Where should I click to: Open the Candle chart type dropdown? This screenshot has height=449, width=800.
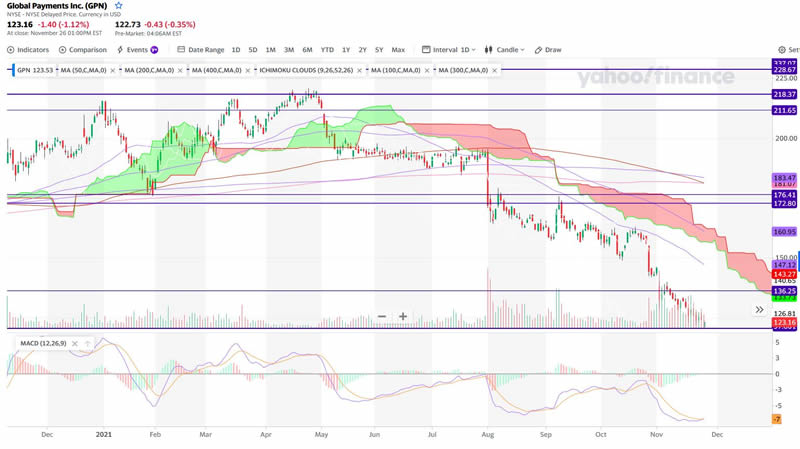504,49
